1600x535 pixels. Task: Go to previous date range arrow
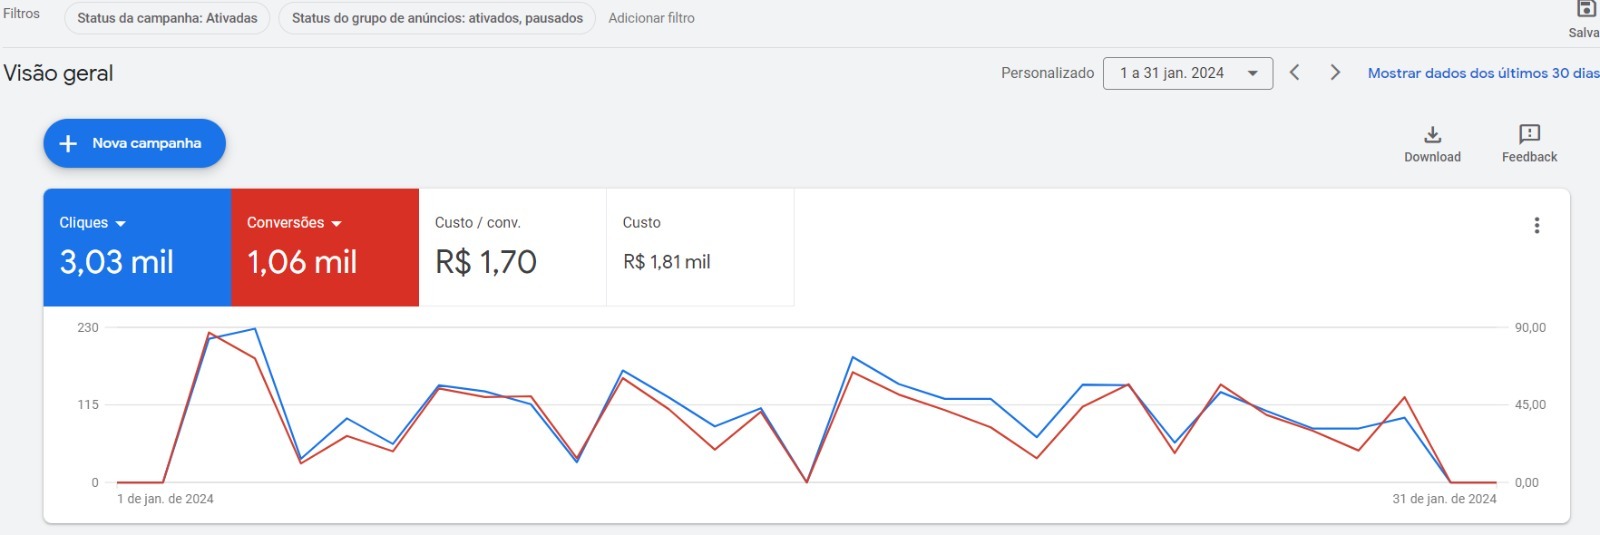pos(1294,72)
